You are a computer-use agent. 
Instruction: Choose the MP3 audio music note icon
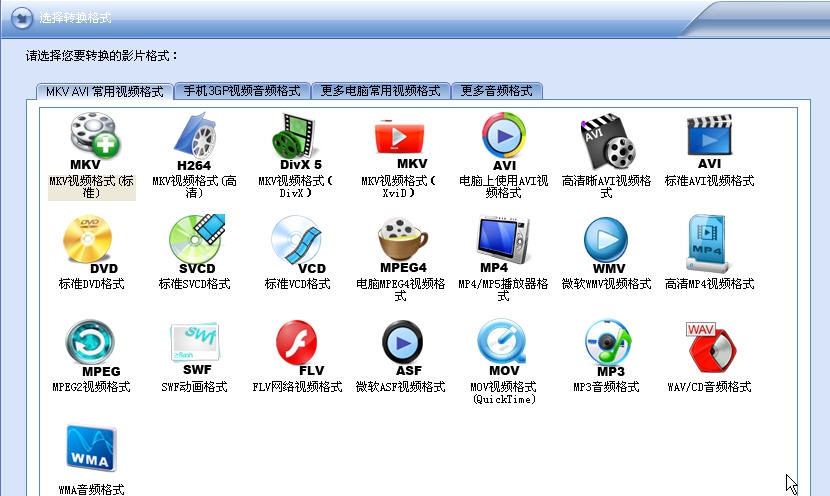[x=608, y=347]
